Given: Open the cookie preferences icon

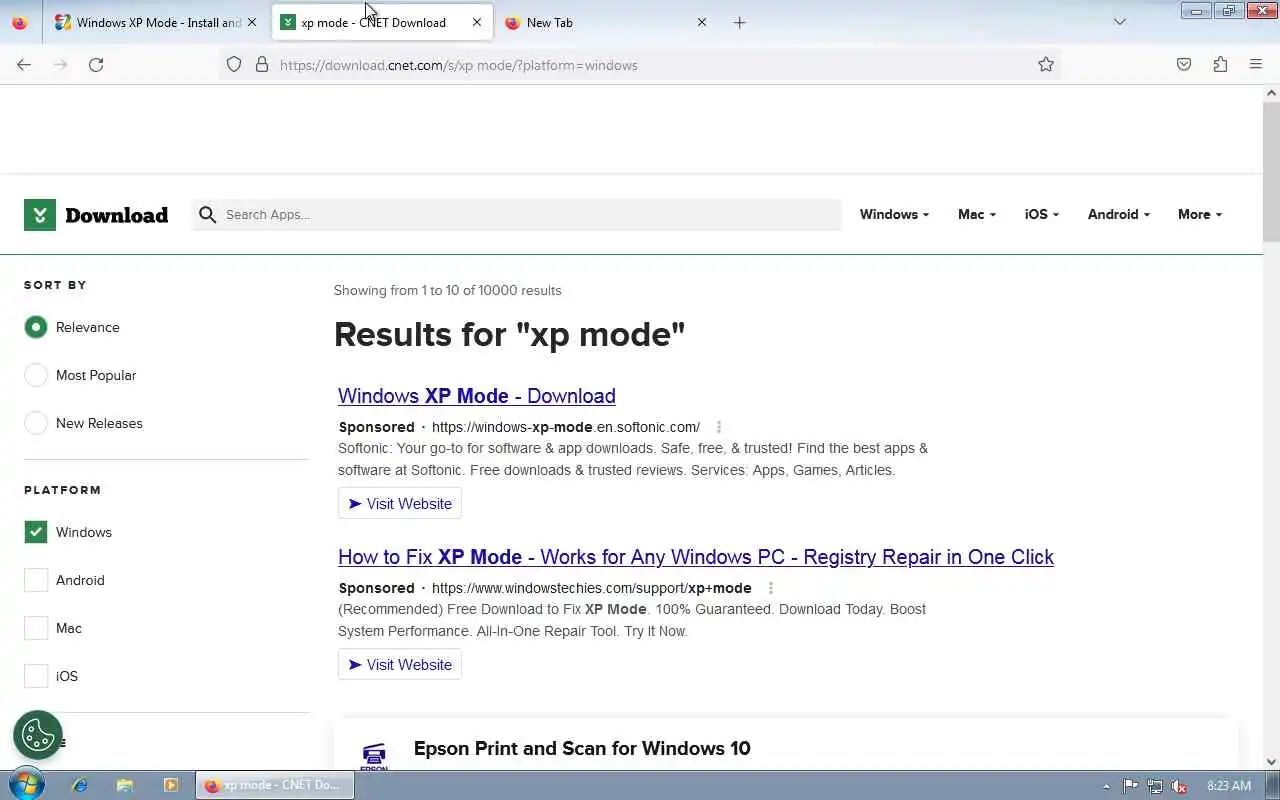Looking at the screenshot, I should tap(38, 735).
